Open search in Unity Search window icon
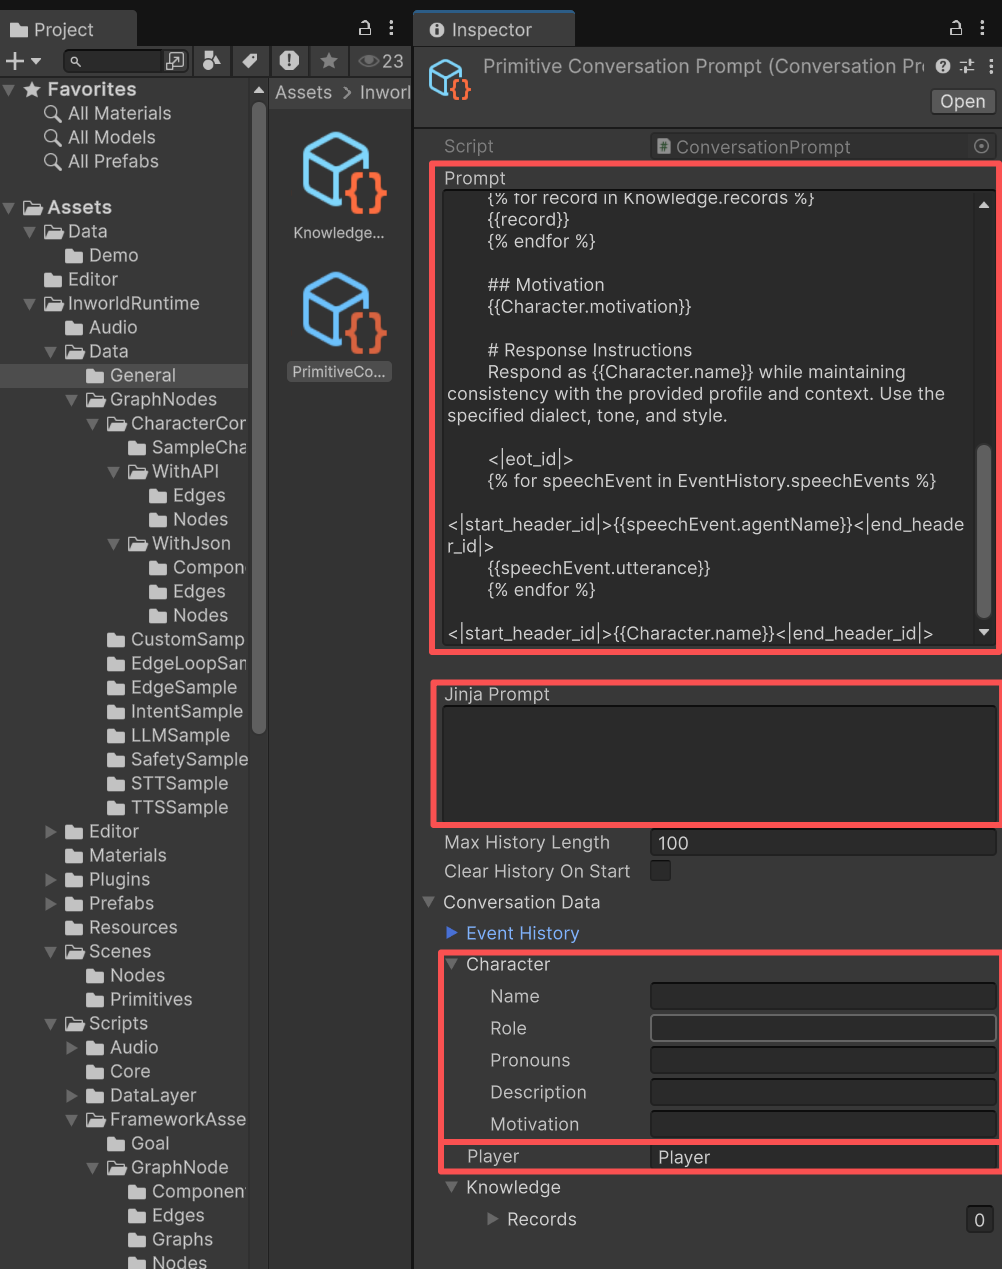 point(176,62)
